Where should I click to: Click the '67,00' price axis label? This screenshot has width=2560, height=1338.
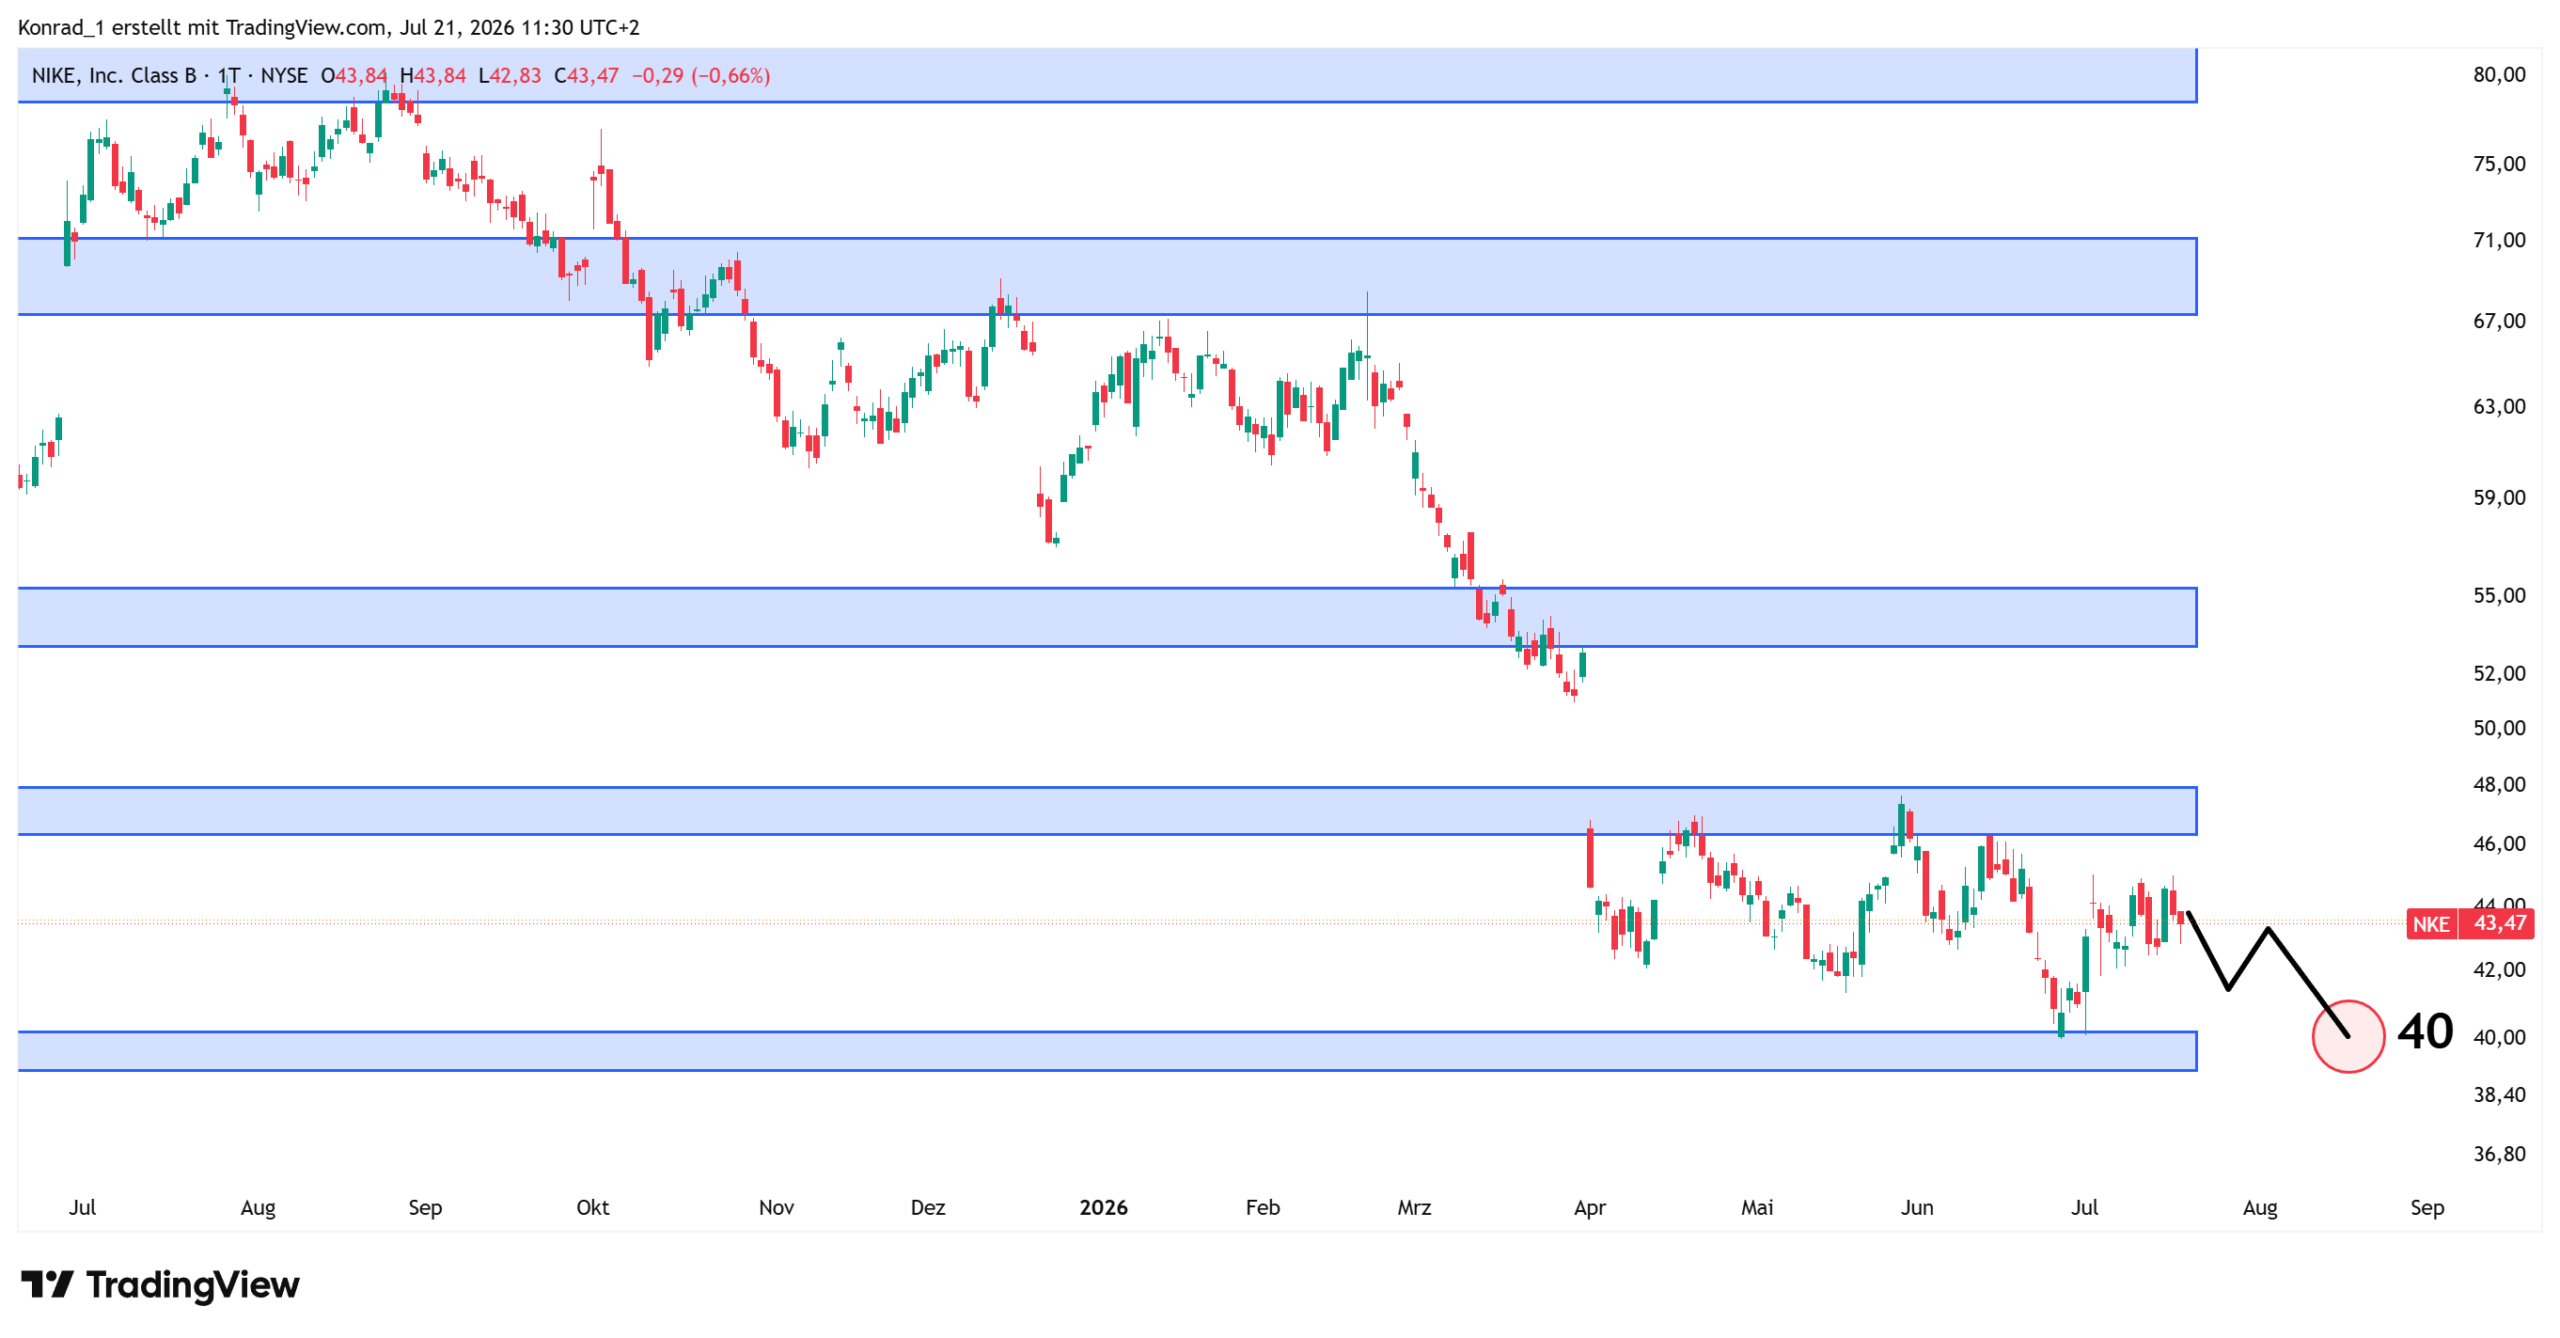2499,321
